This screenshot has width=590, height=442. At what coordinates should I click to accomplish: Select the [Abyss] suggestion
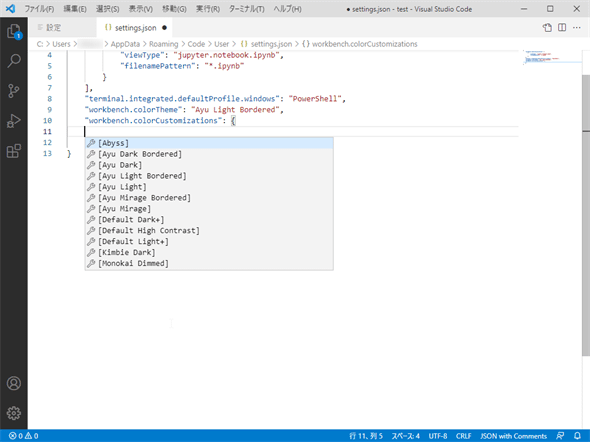click(209, 143)
